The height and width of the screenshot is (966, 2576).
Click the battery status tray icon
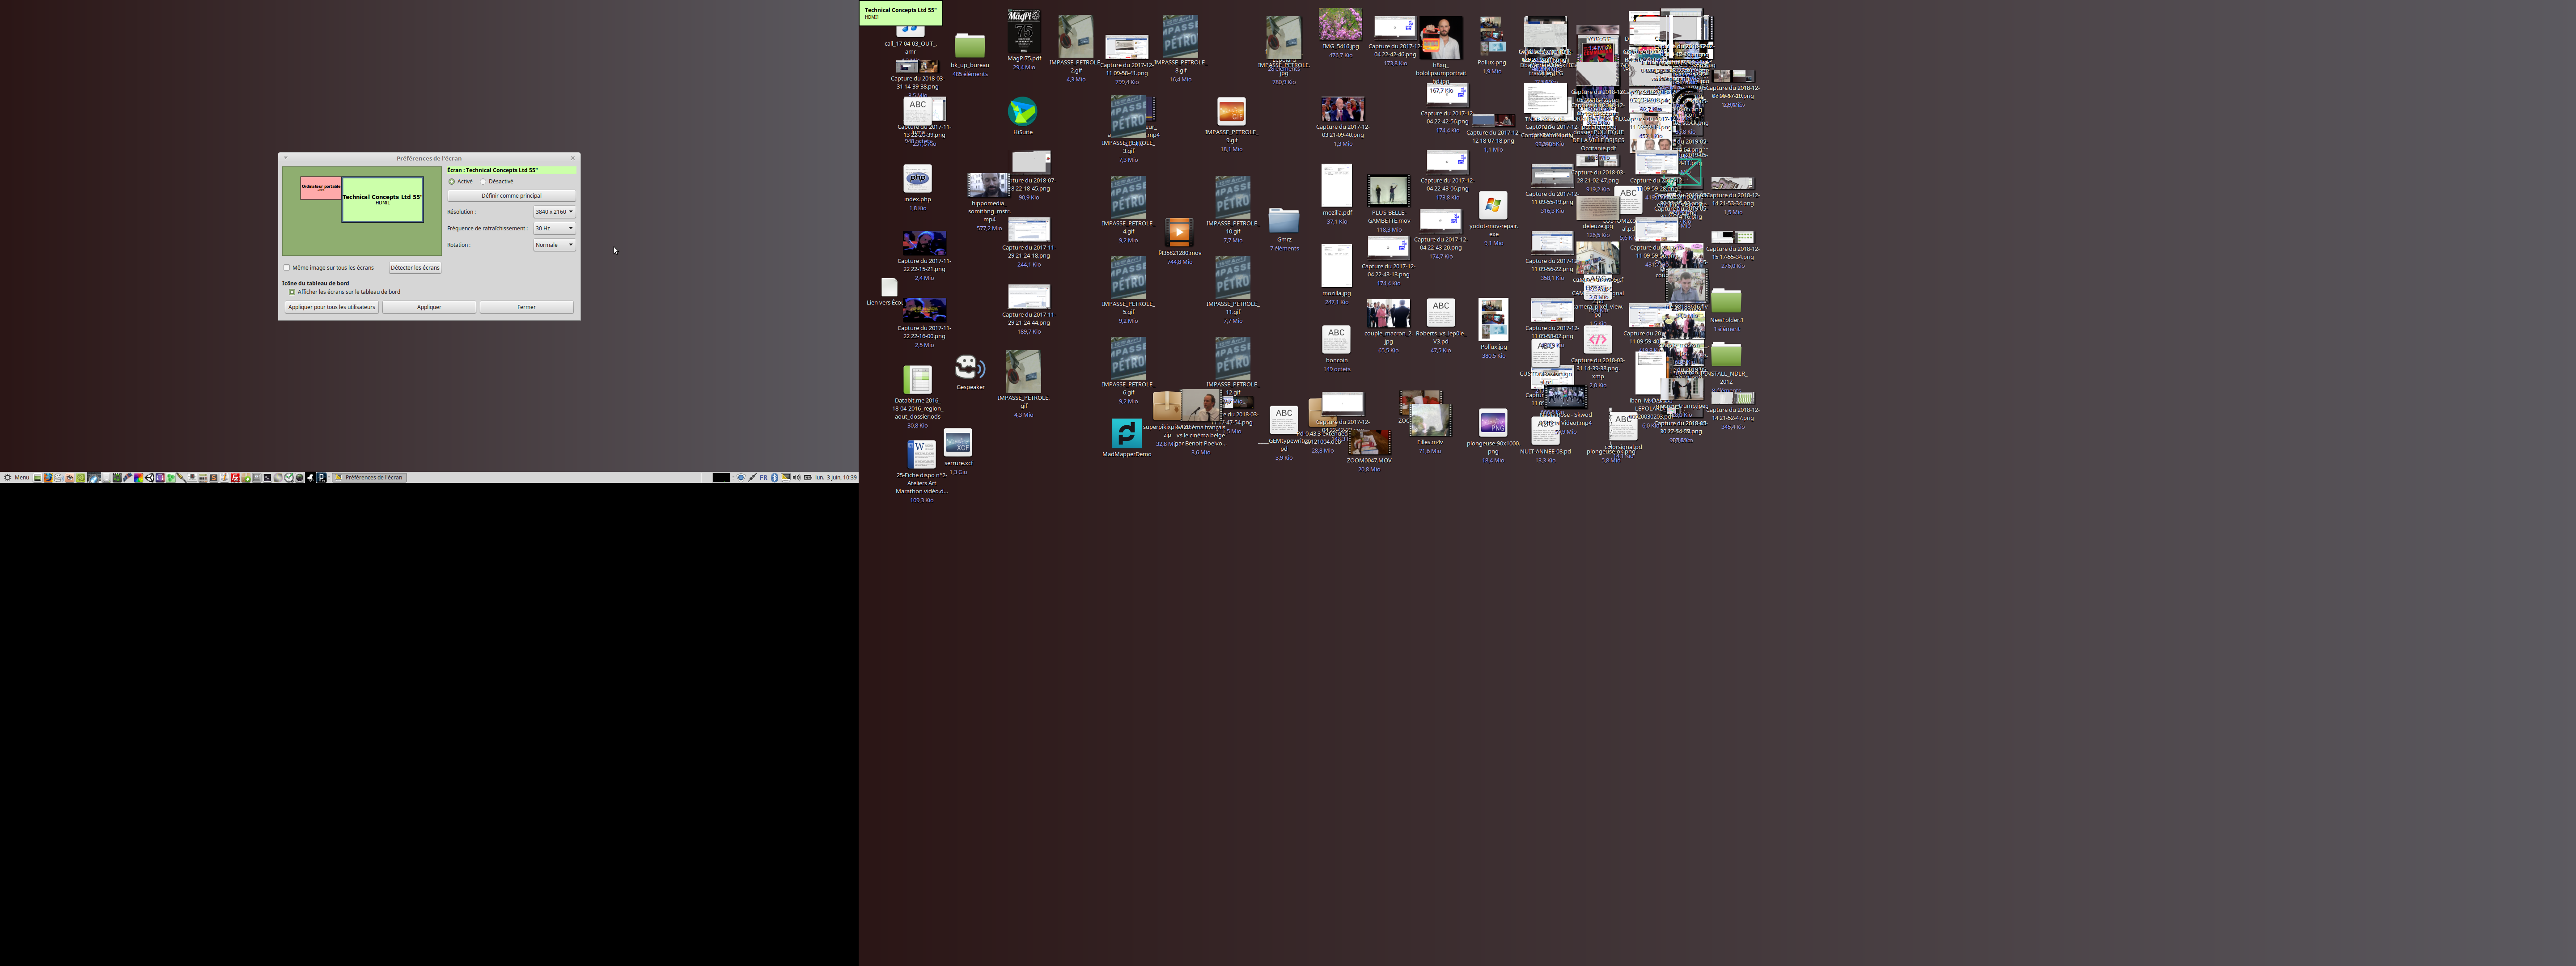808,478
